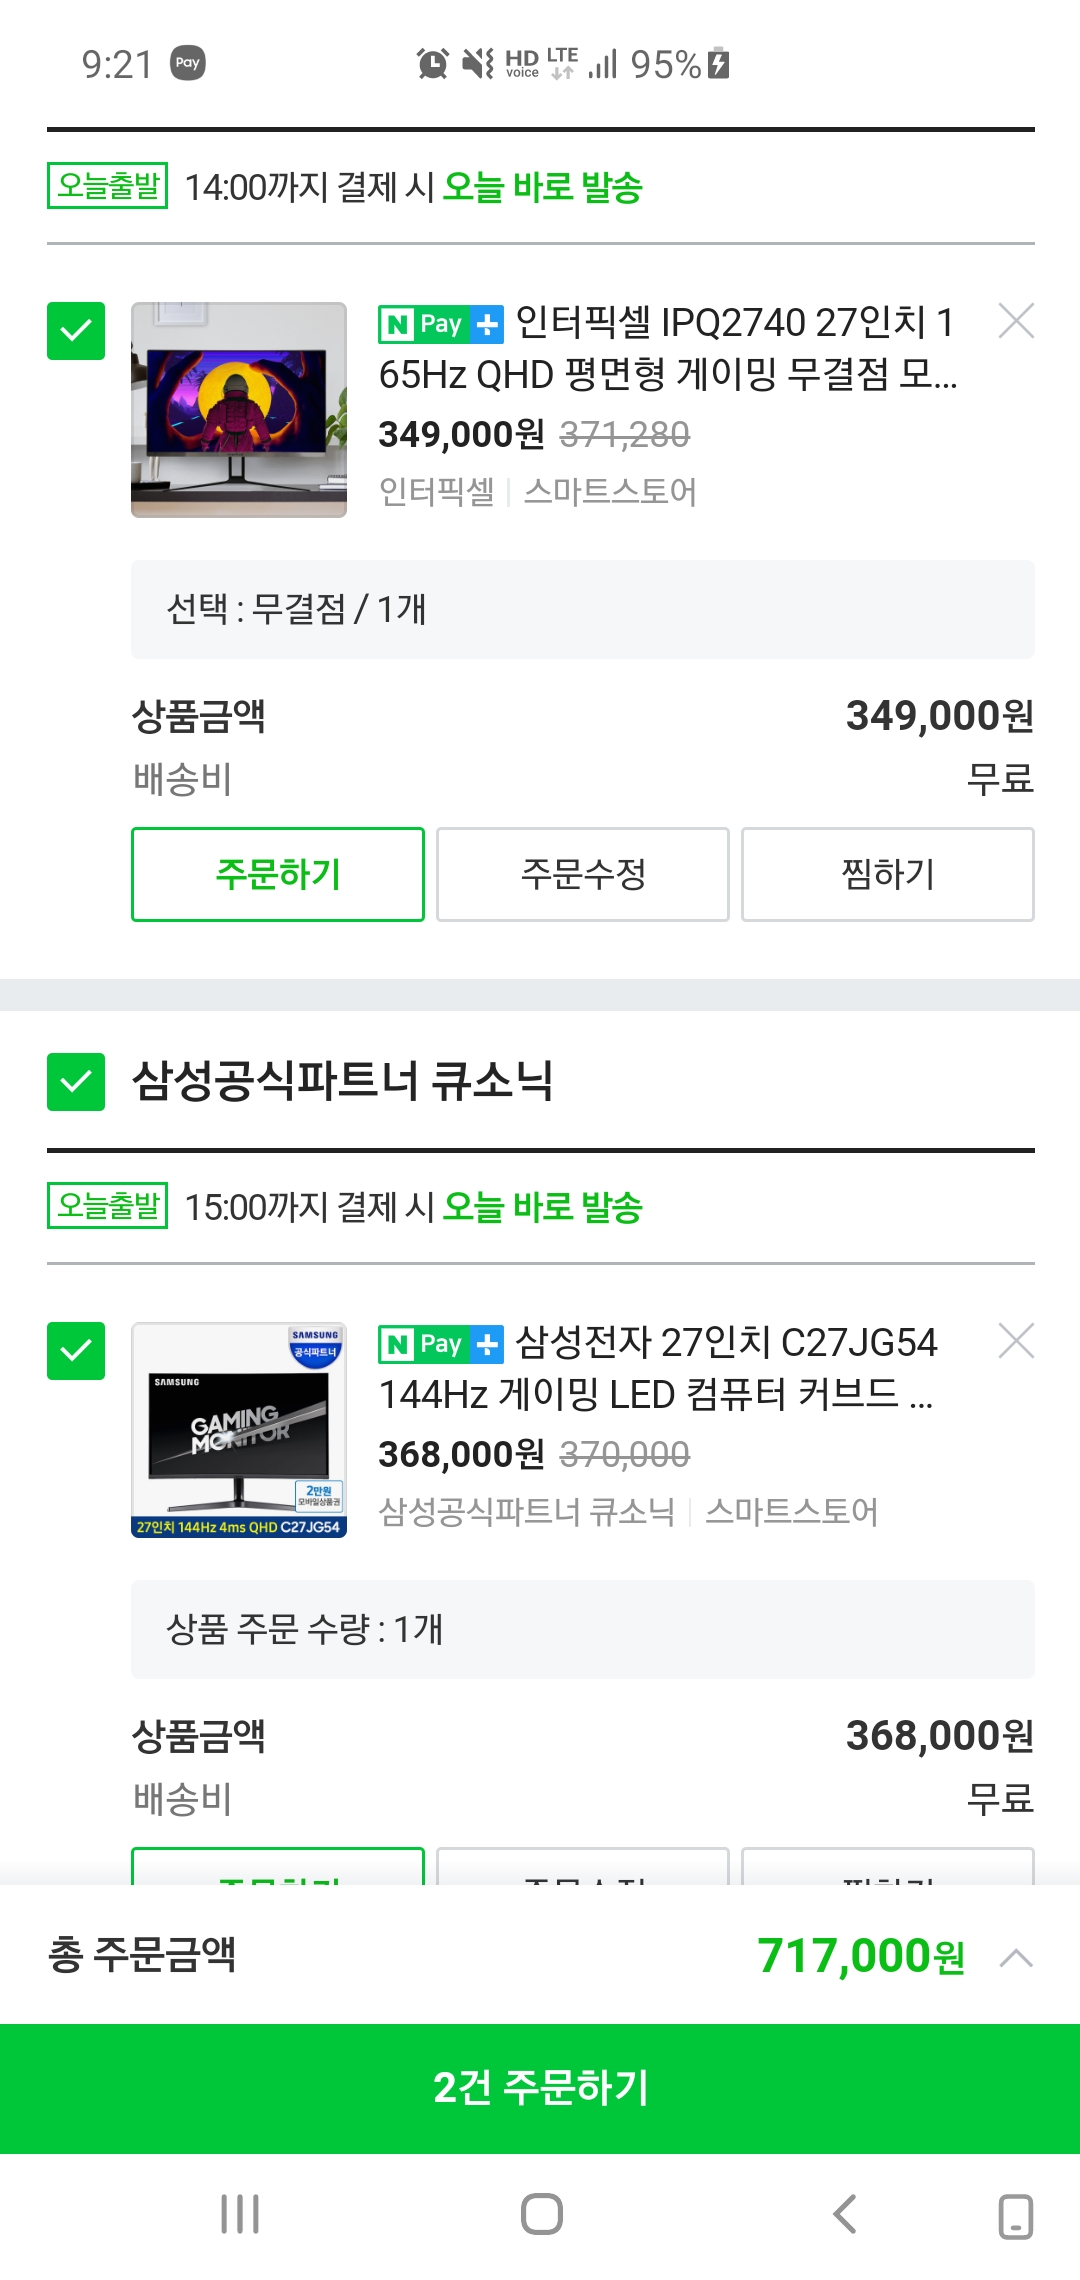The width and height of the screenshot is (1080, 2280).
Task: Open the 상품 주문 수량 : 1개 box
Action: (x=582, y=1629)
